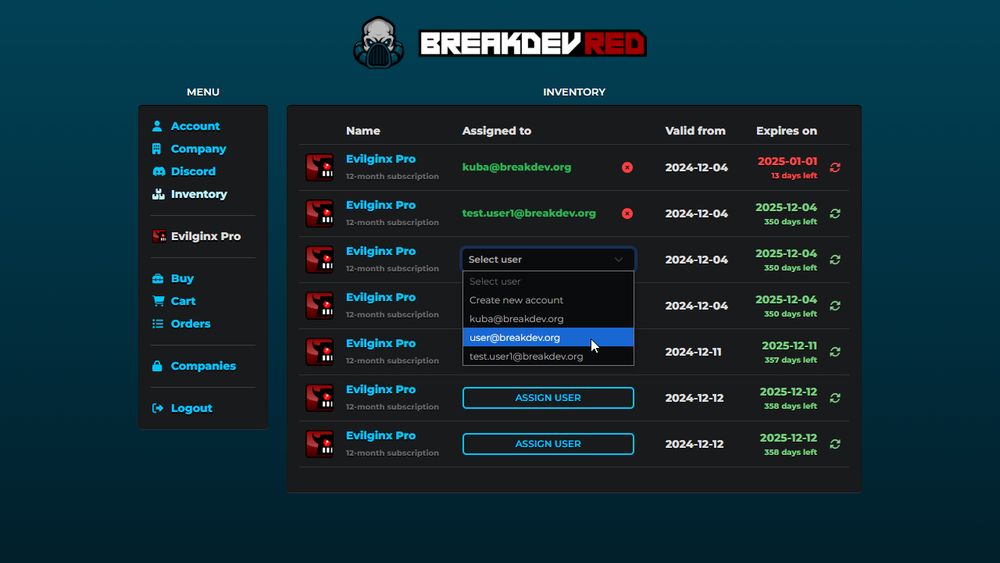This screenshot has height=563, width=1000.
Task: Open Evilginx Pro link in first row
Action: click(381, 159)
